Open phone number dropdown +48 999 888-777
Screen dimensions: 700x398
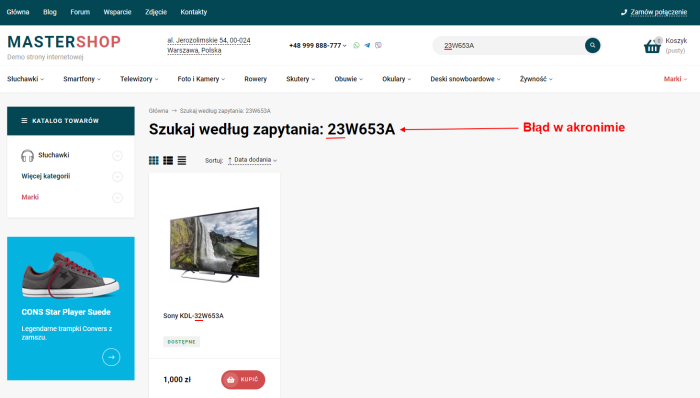[x=317, y=46]
